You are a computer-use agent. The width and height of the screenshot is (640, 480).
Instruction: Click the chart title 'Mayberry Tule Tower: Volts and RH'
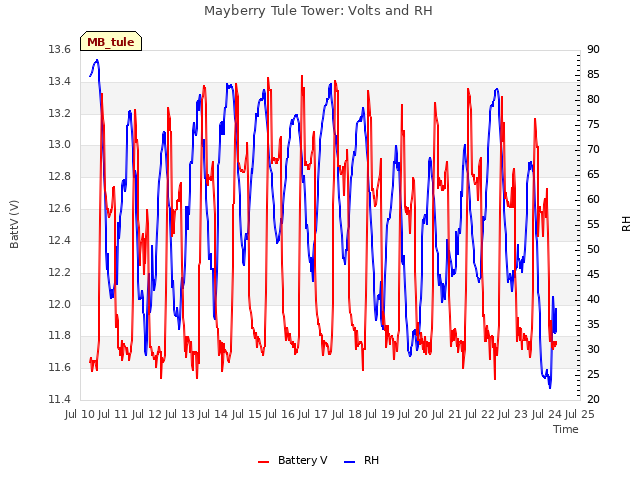point(318,11)
